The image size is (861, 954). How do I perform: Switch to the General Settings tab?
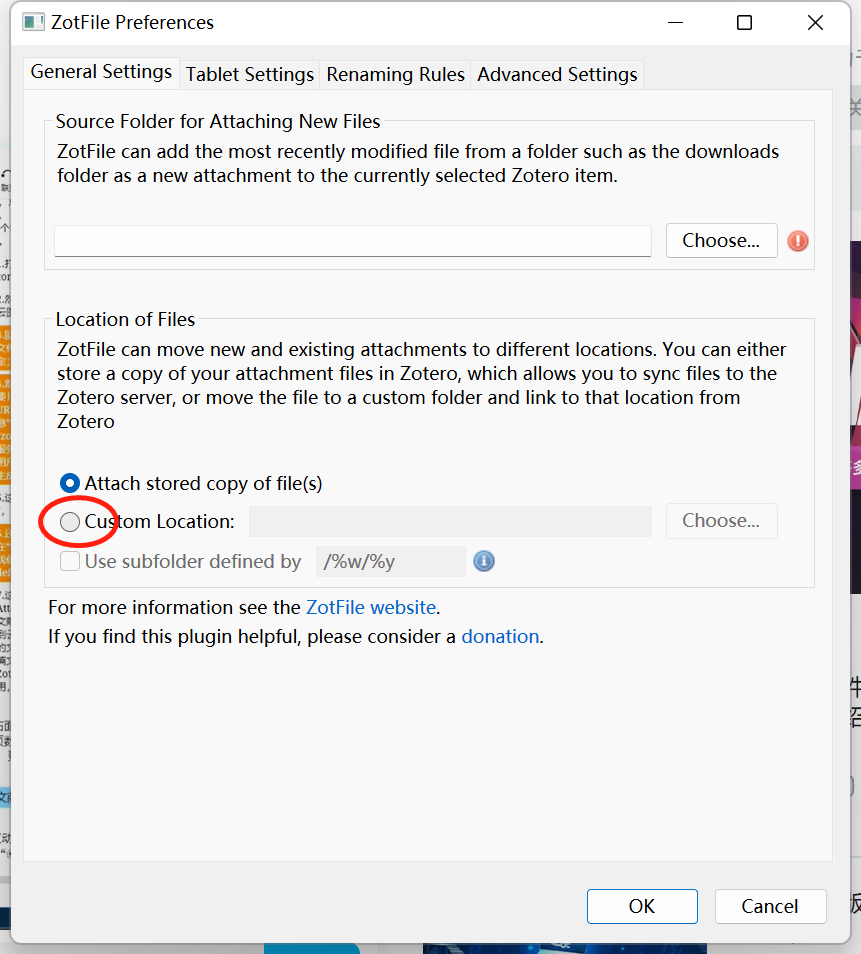[x=102, y=72]
